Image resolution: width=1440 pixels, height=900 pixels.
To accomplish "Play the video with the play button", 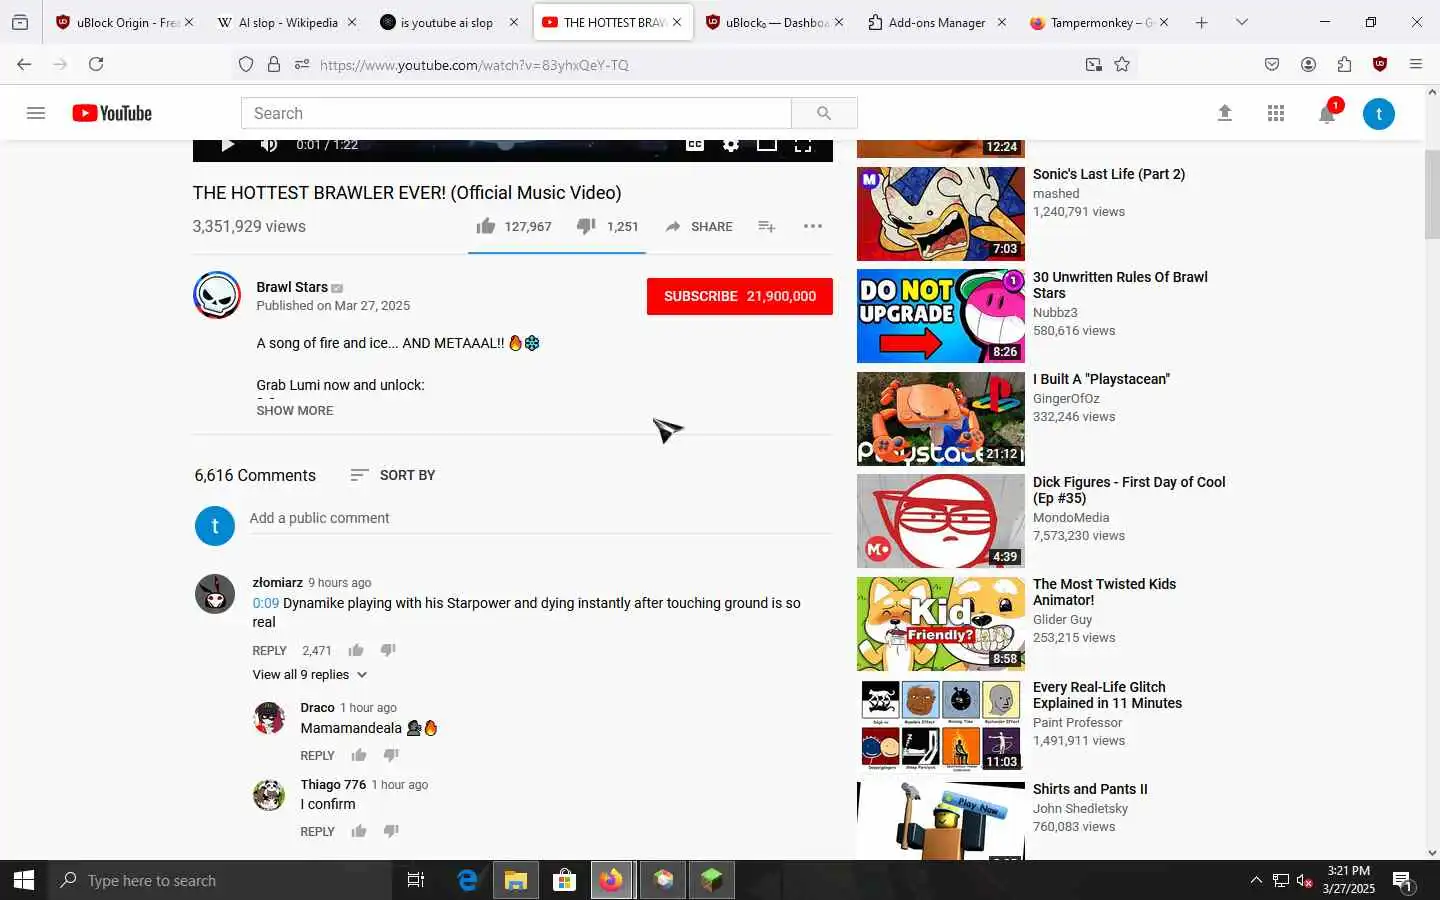I will click(x=227, y=145).
